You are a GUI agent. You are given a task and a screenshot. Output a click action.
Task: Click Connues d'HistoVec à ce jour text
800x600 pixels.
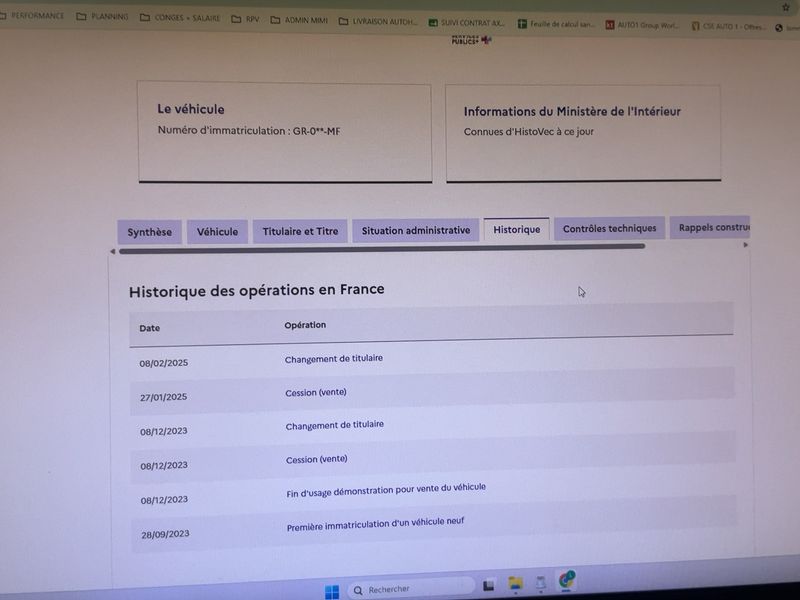(529, 132)
